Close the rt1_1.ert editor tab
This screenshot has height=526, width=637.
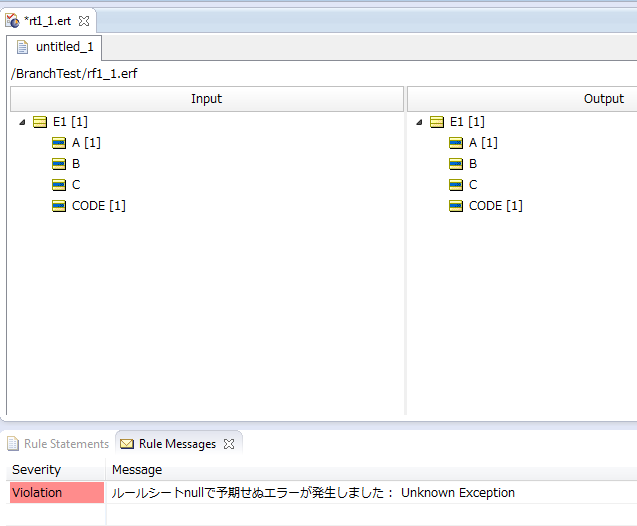click(x=84, y=21)
